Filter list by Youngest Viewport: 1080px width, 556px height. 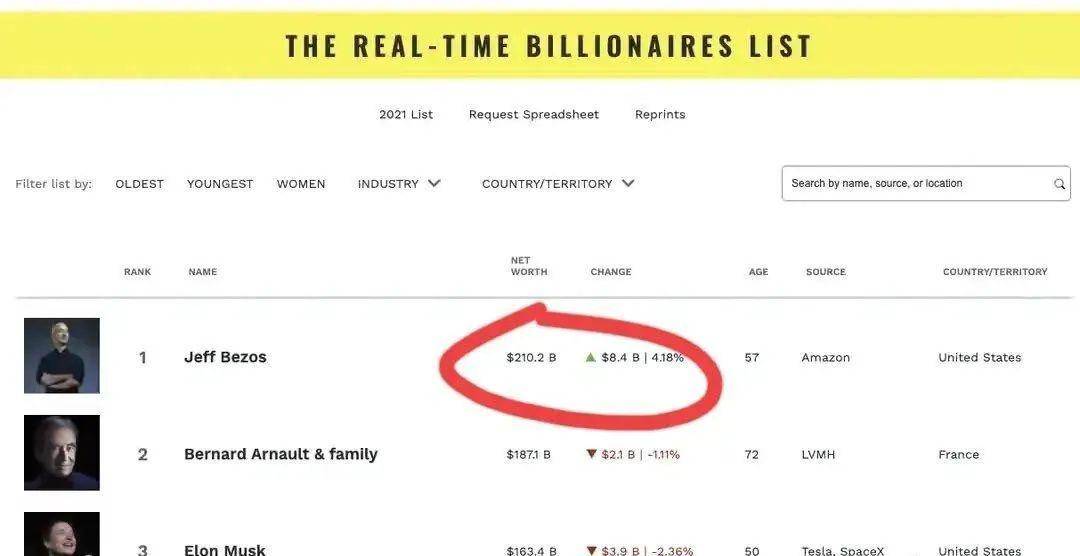point(220,184)
